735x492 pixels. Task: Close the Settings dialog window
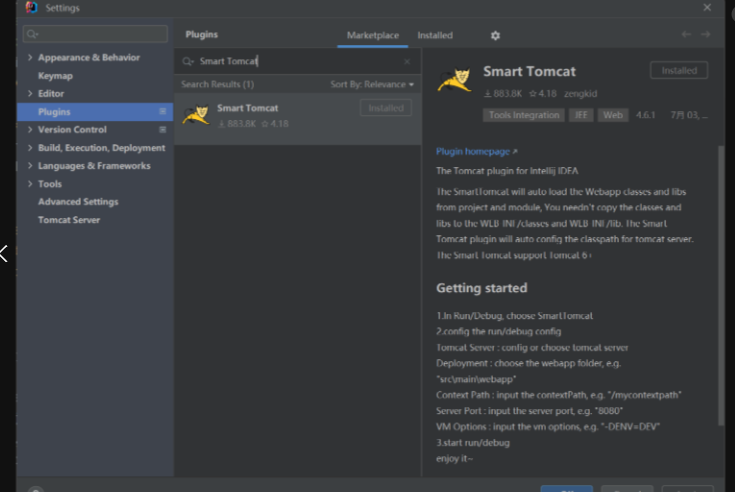tap(707, 7)
